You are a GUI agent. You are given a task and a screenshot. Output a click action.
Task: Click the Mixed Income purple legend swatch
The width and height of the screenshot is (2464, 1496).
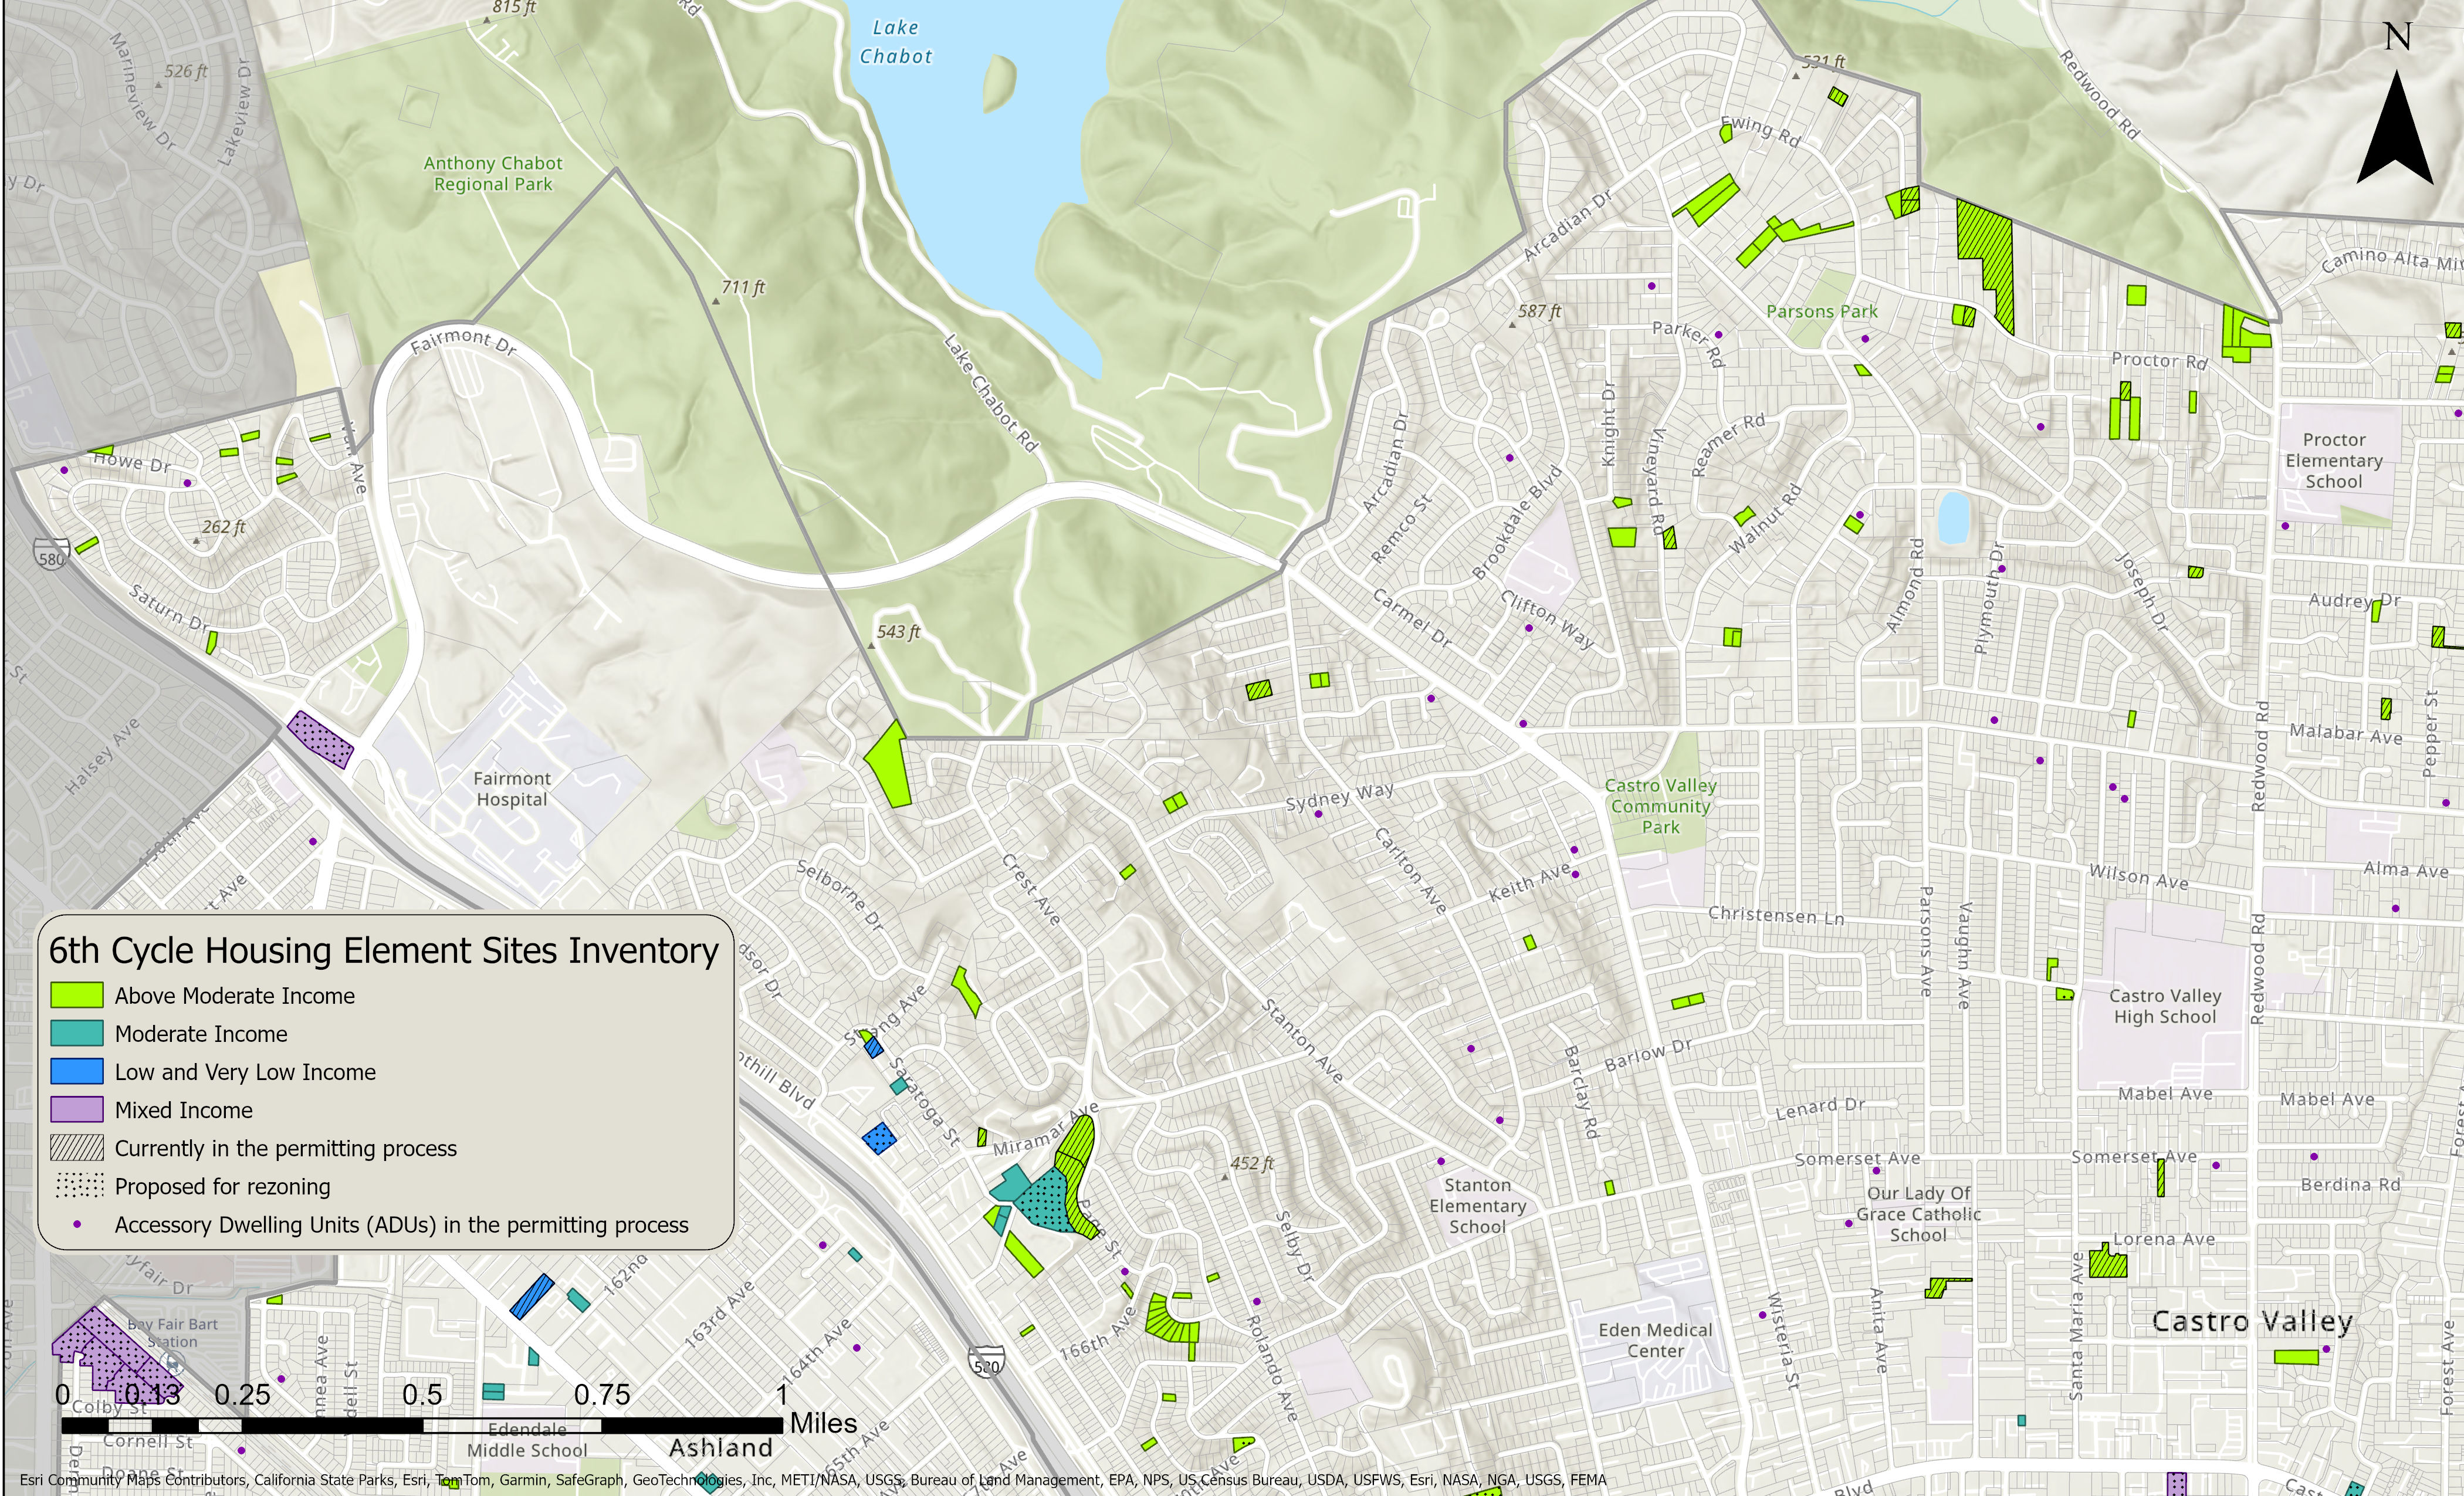coord(77,1109)
